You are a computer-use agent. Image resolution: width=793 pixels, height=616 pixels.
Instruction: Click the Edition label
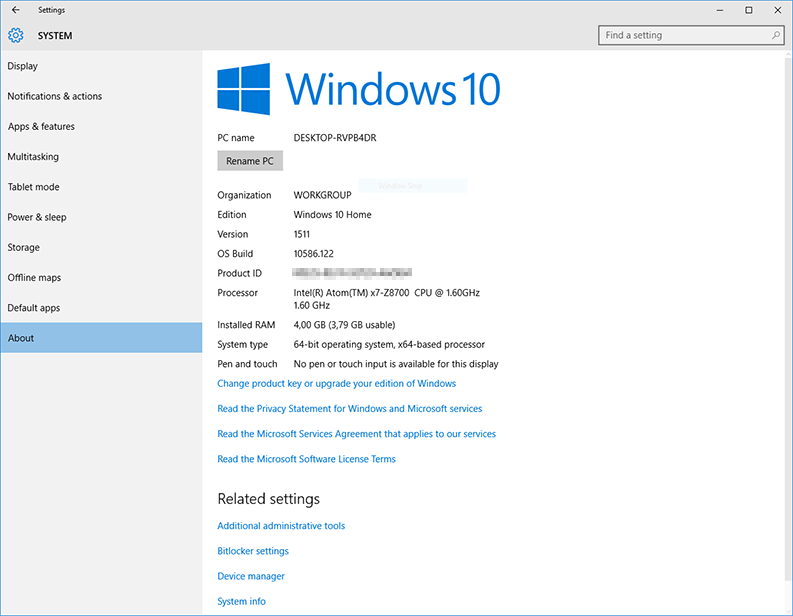click(232, 215)
